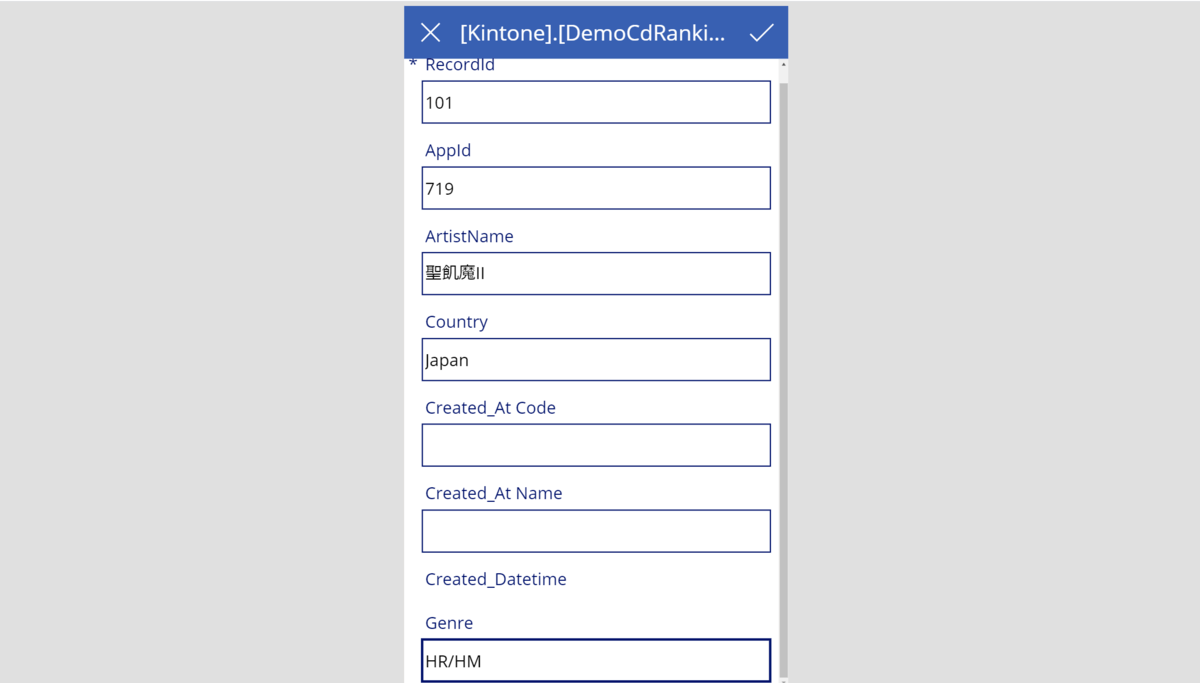Image resolution: width=1200 pixels, height=683 pixels.
Task: Select the Genre label text
Action: click(449, 623)
